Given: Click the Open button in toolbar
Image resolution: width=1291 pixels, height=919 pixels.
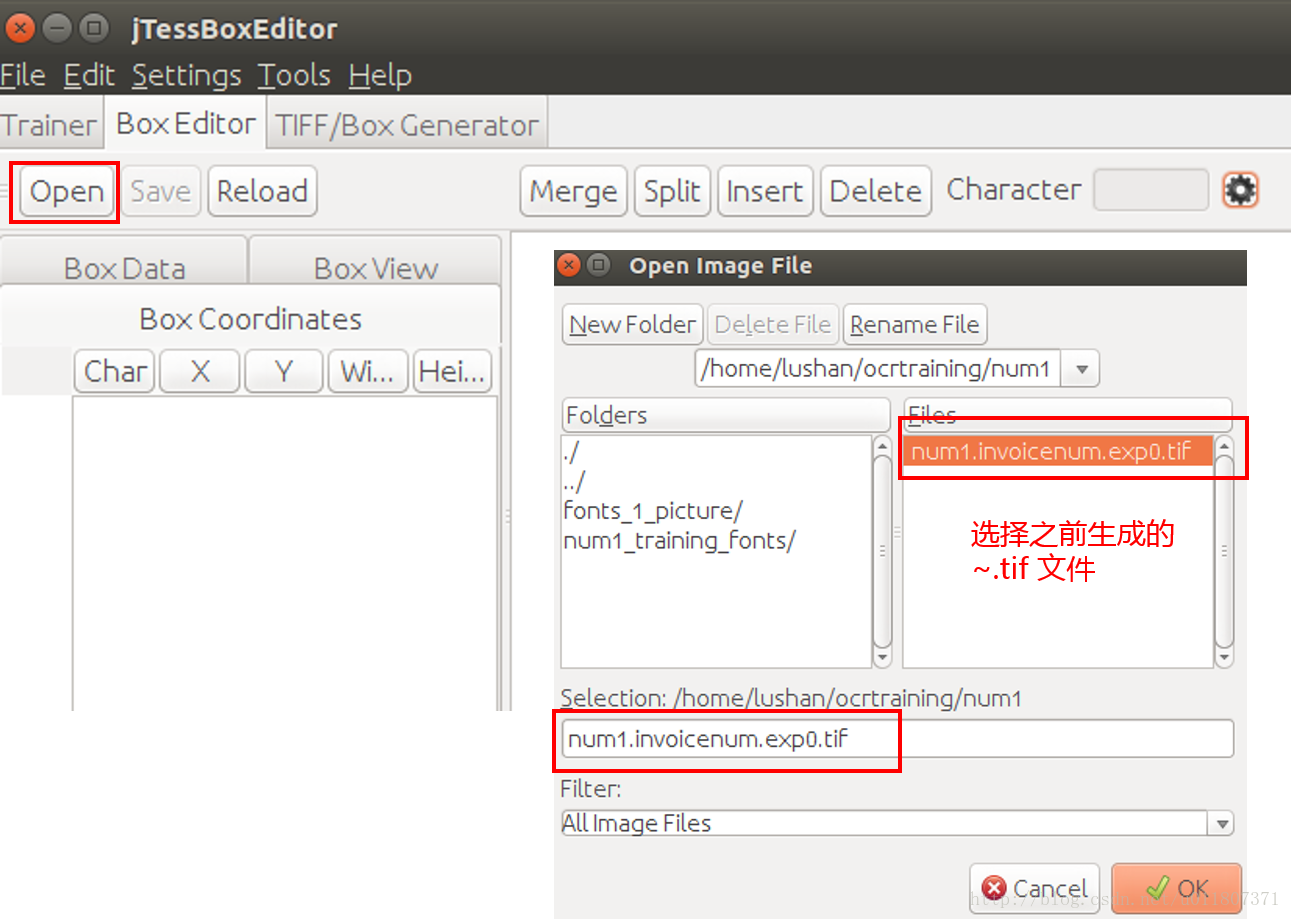Looking at the screenshot, I should pos(67,191).
